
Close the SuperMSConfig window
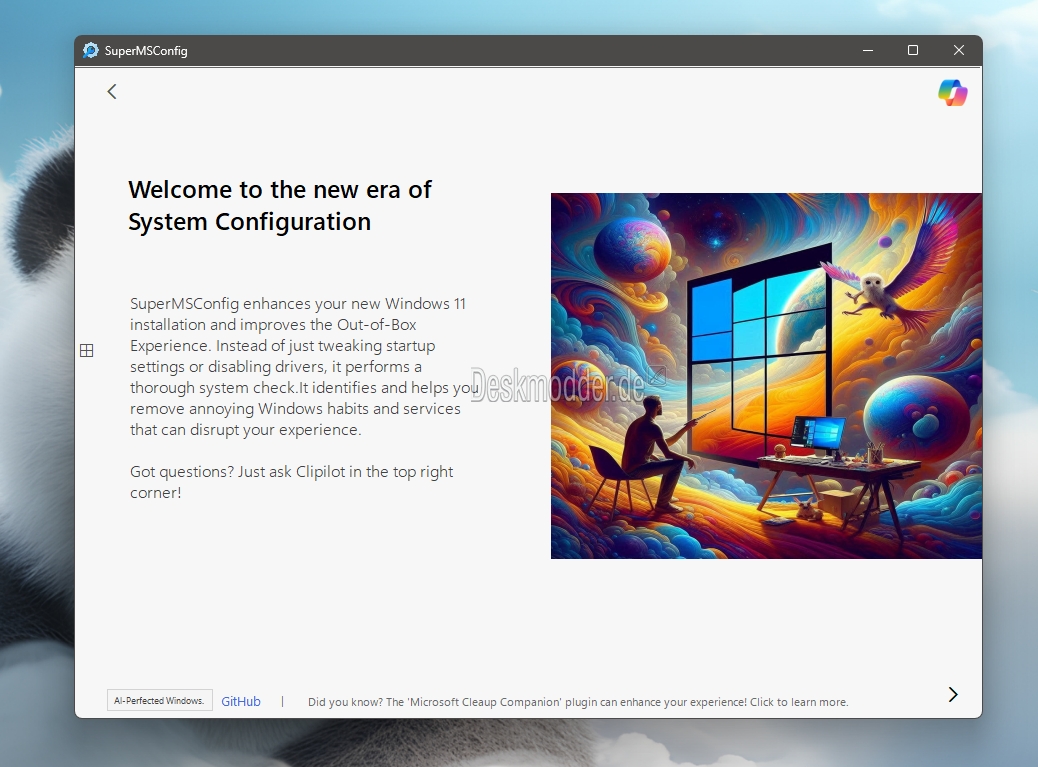point(959,50)
